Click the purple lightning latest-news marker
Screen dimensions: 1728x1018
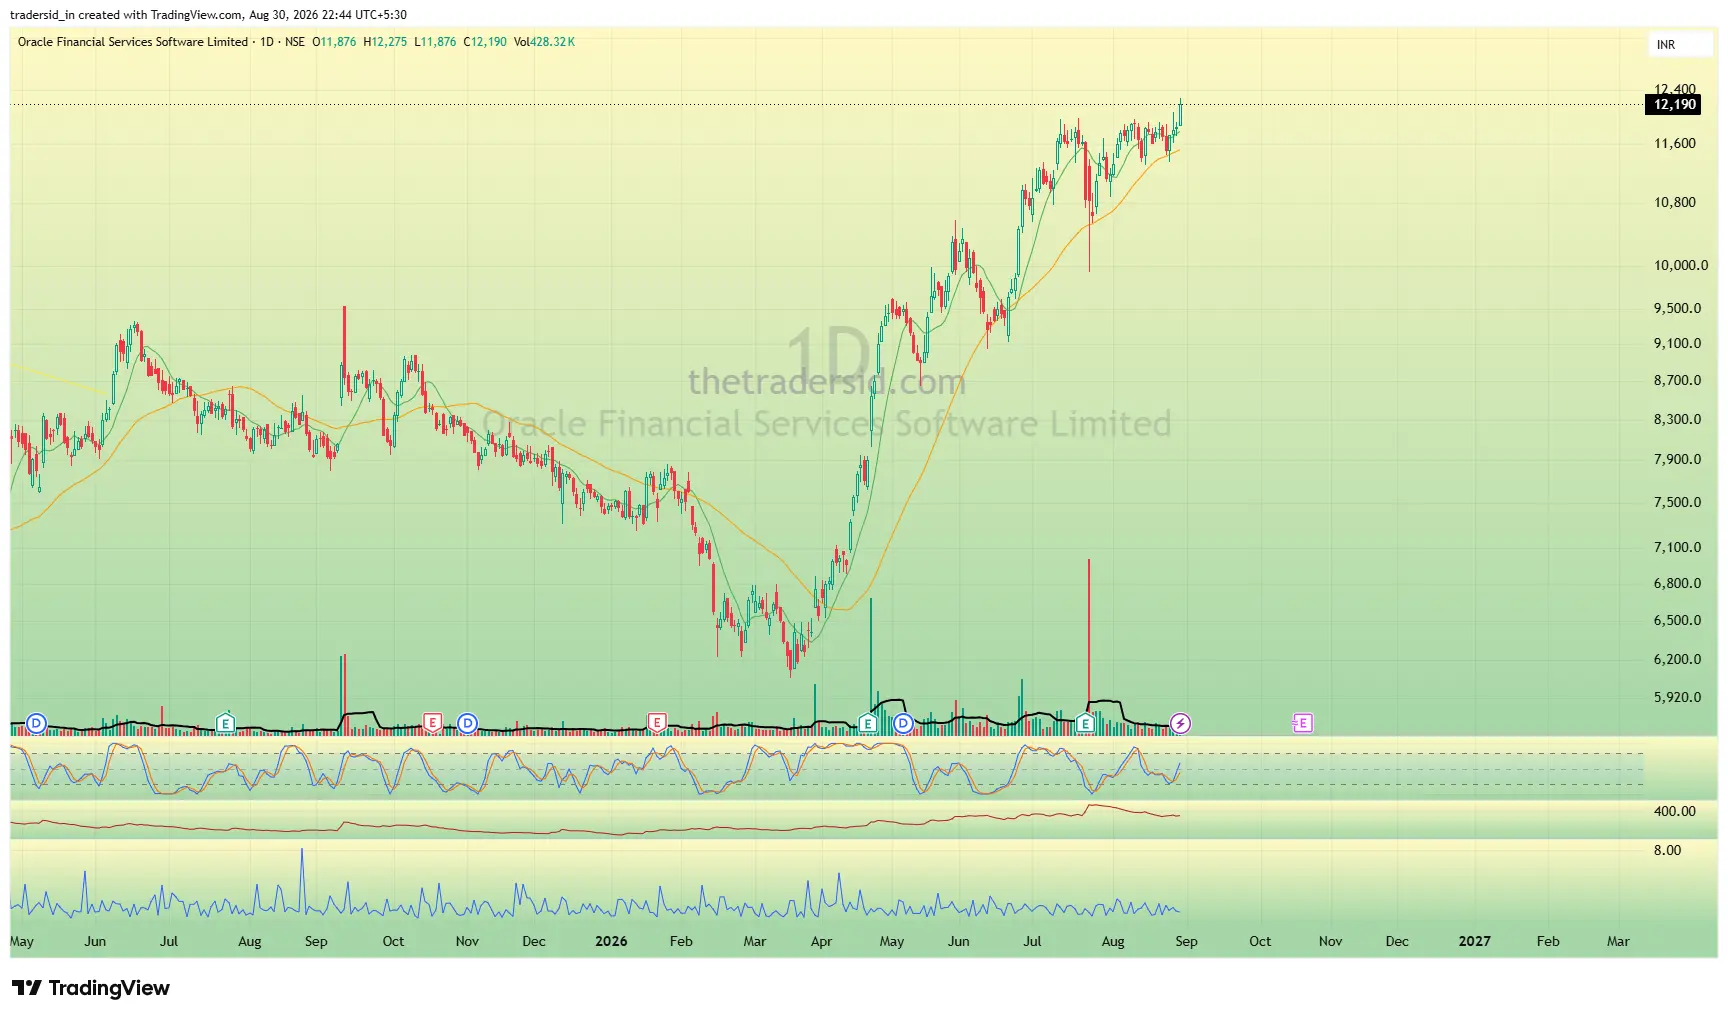[1180, 723]
